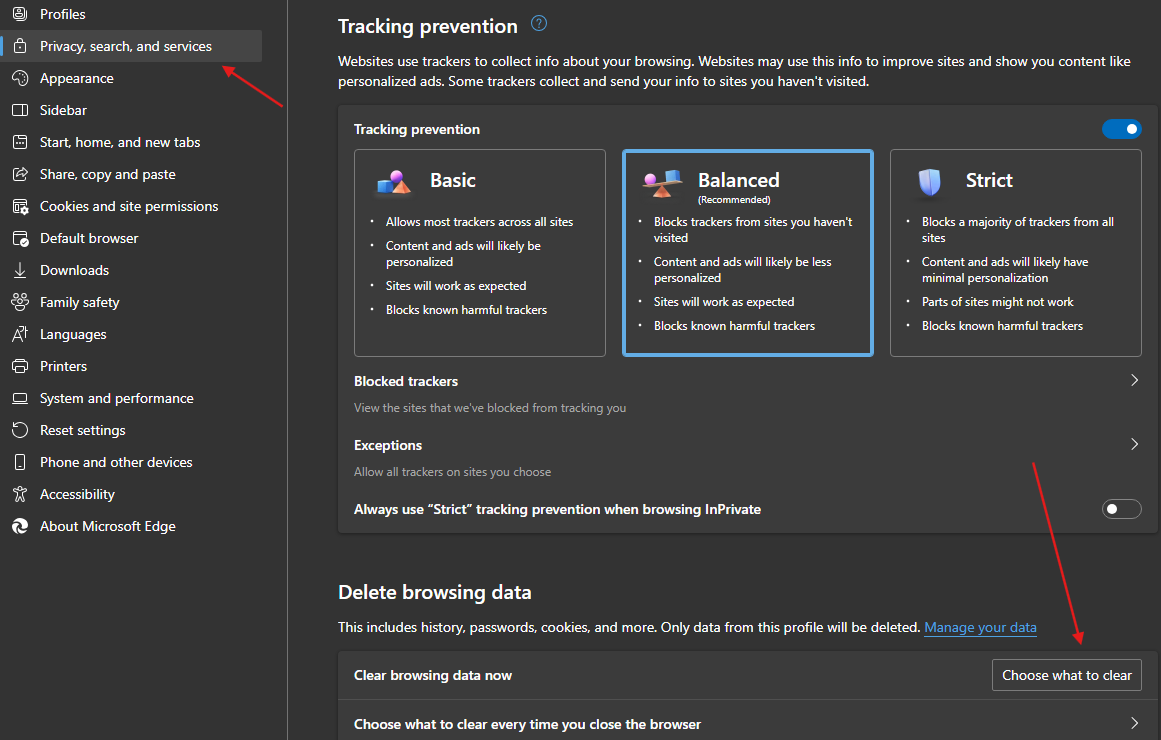Click the Printers icon
The image size is (1161, 740).
click(20, 366)
